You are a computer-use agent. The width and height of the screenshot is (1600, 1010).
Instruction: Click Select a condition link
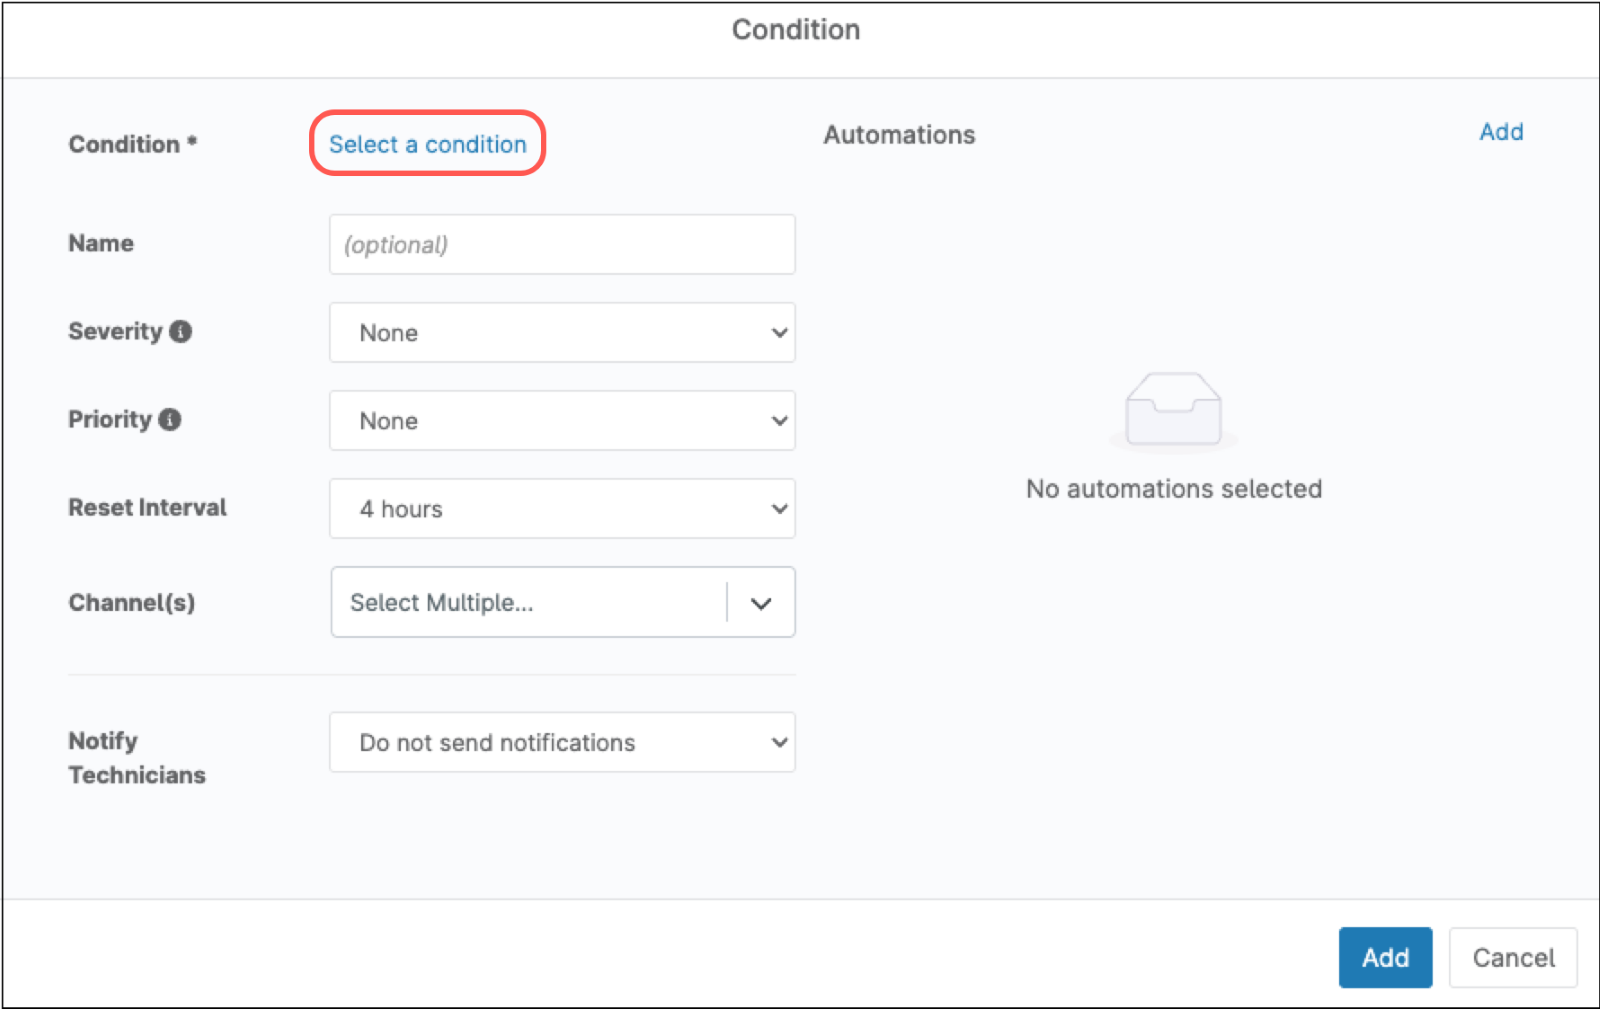426,144
